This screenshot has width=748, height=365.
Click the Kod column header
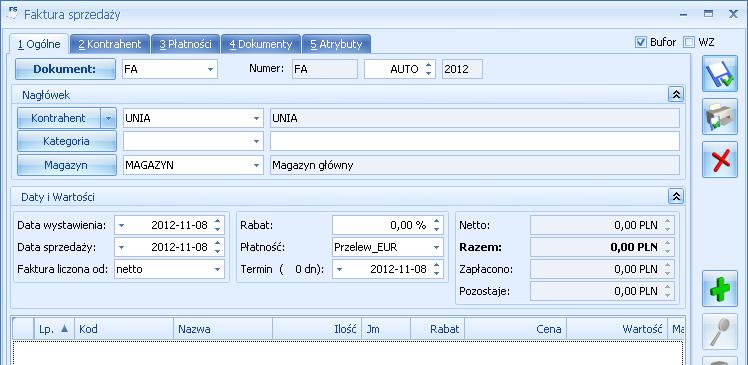(124, 329)
